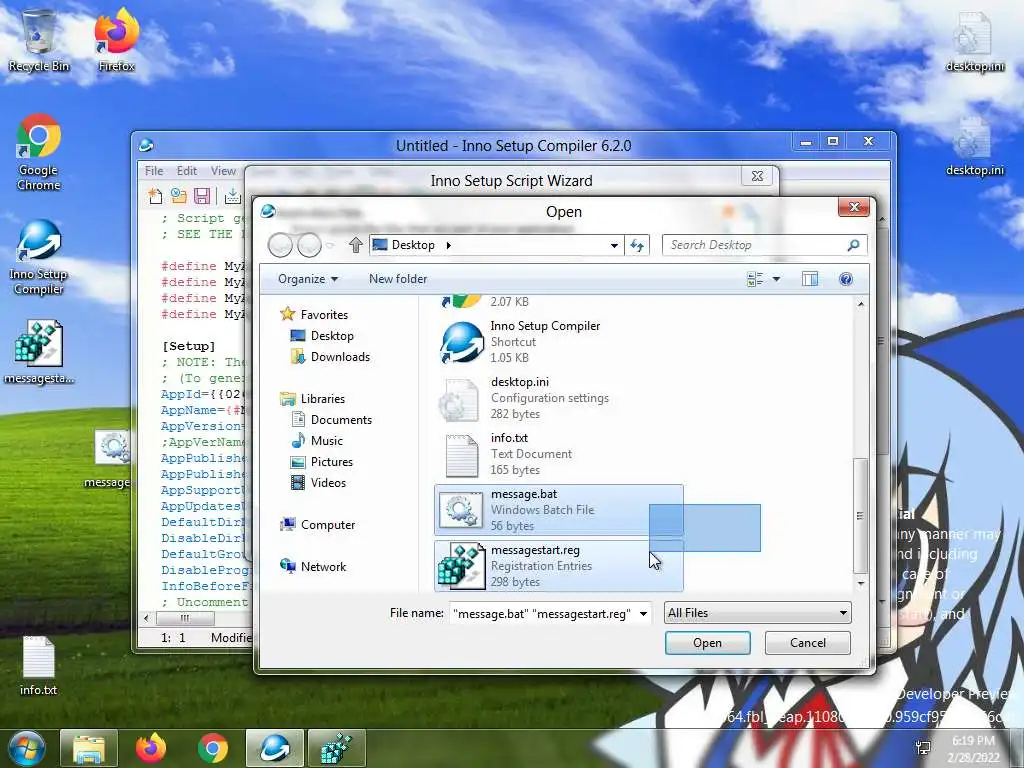The height and width of the screenshot is (768, 1024).
Task: Open Music library
Action: point(317,440)
